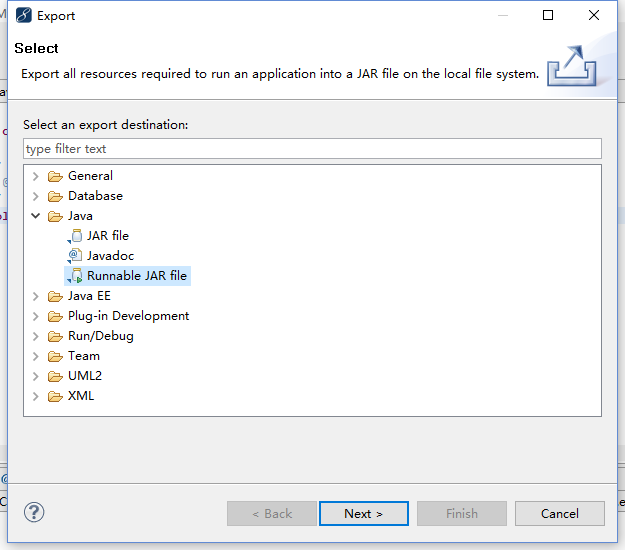This screenshot has height=550, width=625.
Task: Select the Java tree label
Action: [80, 216]
